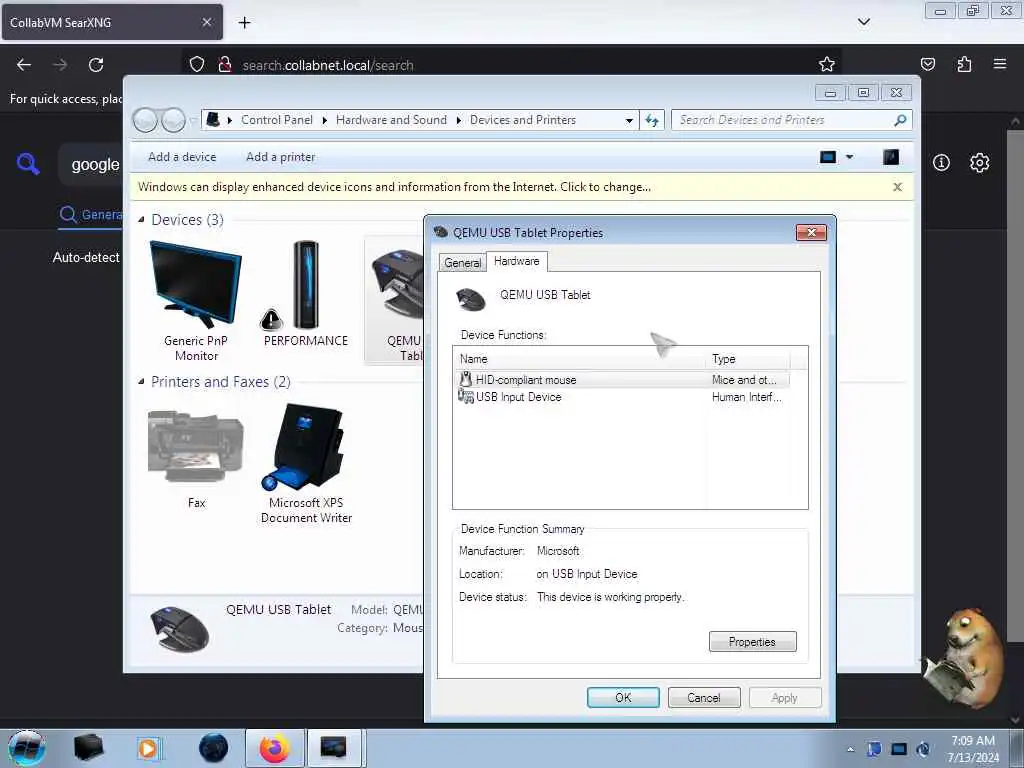Open the Firefox Pocket save icon
The height and width of the screenshot is (768, 1024).
927,64
